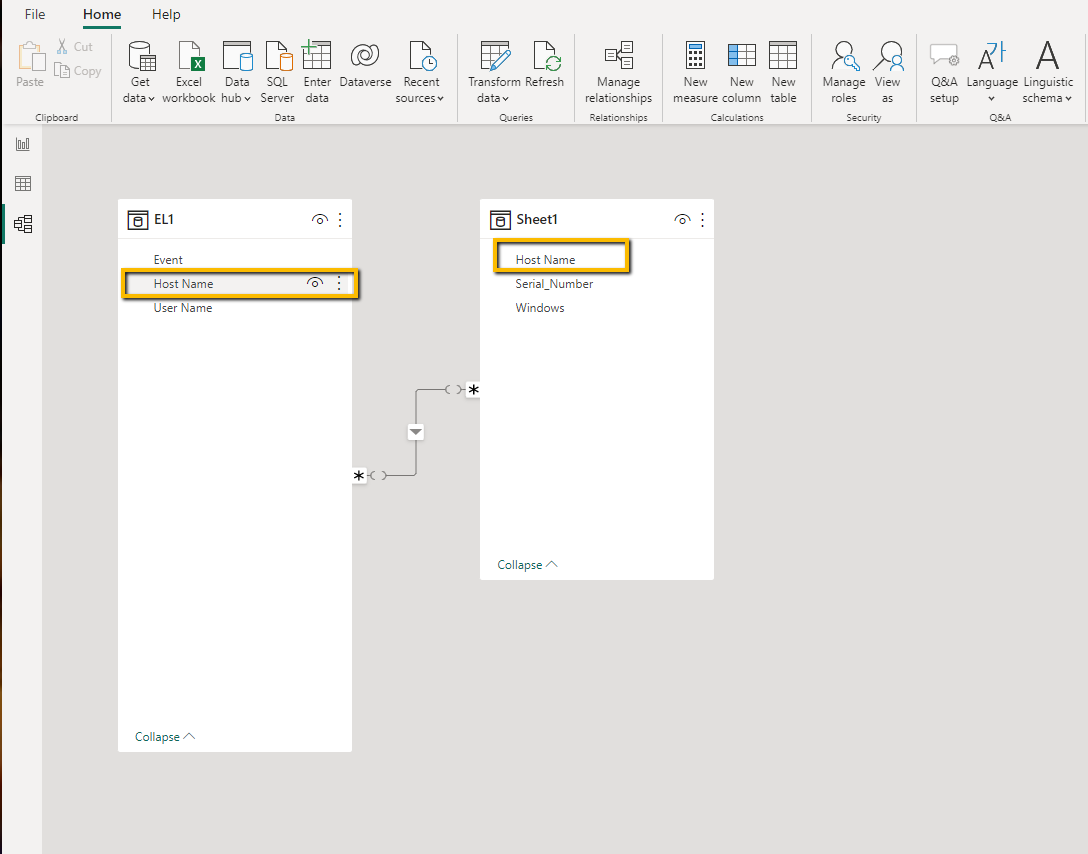Expand Transform data dropdown arrow

pyautogui.click(x=505, y=99)
